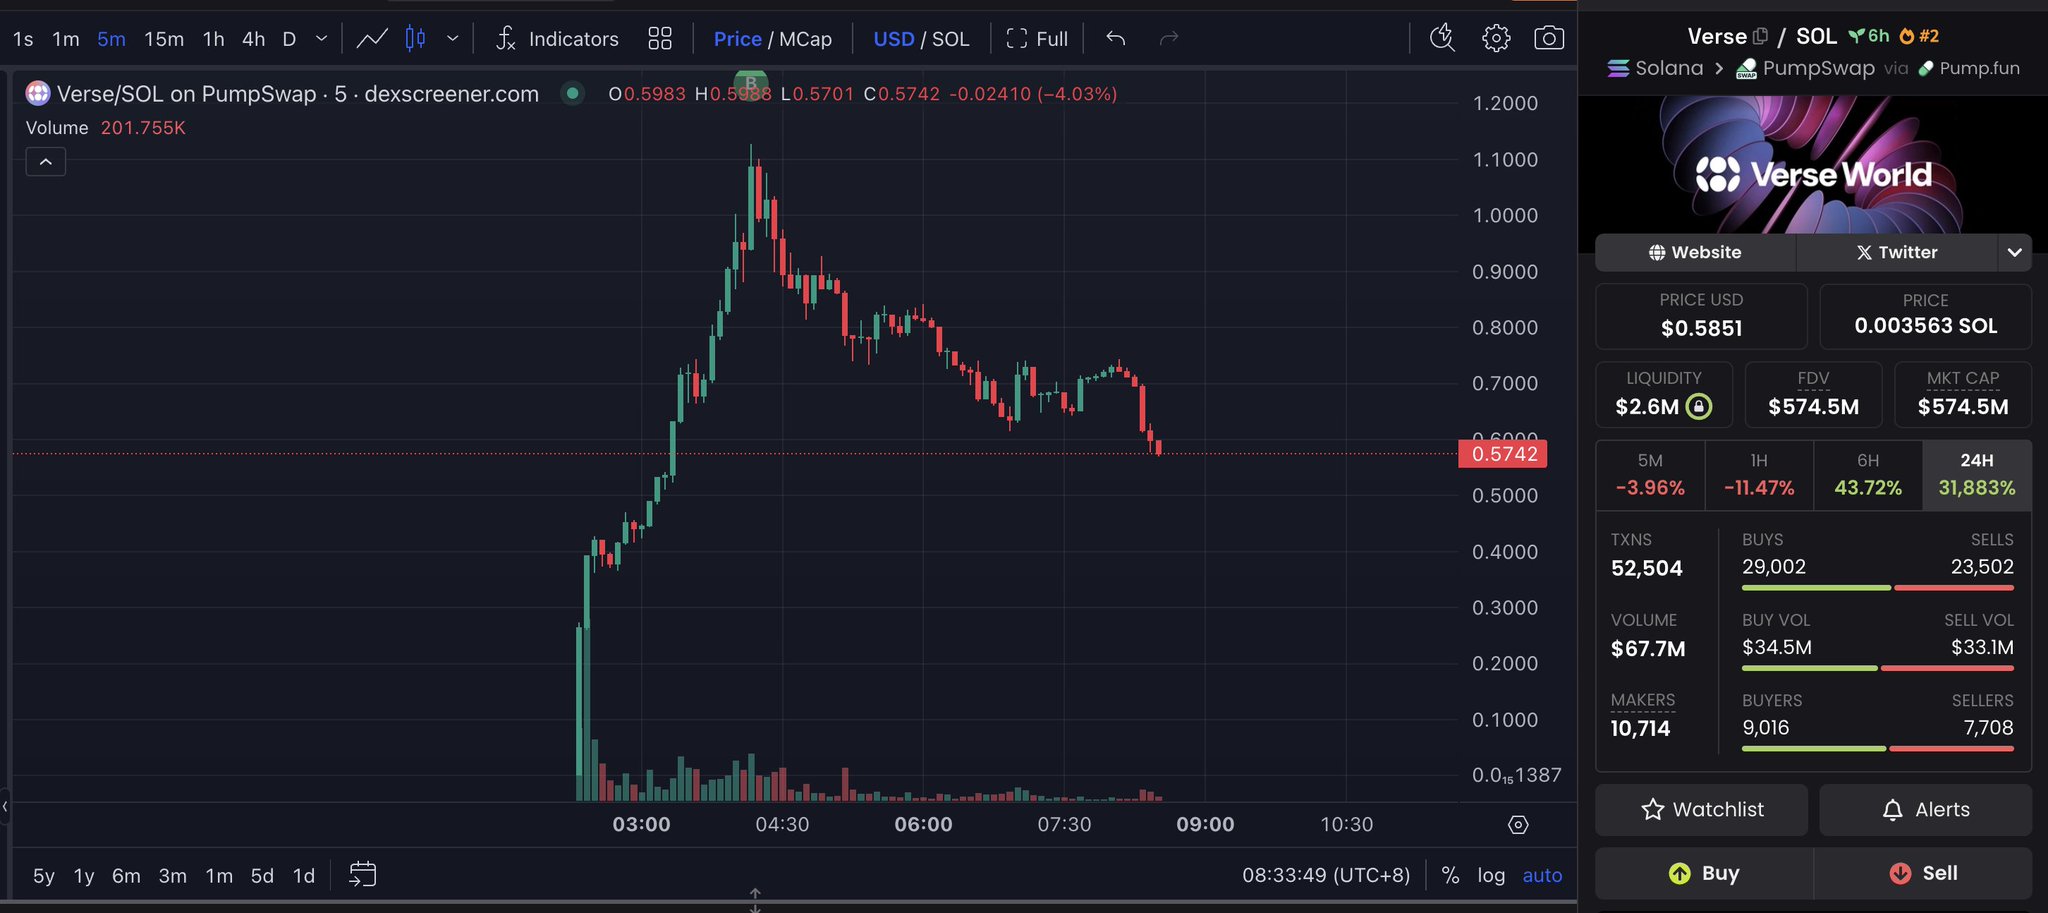
Task: Undo the last chart action
Action: (x=1116, y=39)
